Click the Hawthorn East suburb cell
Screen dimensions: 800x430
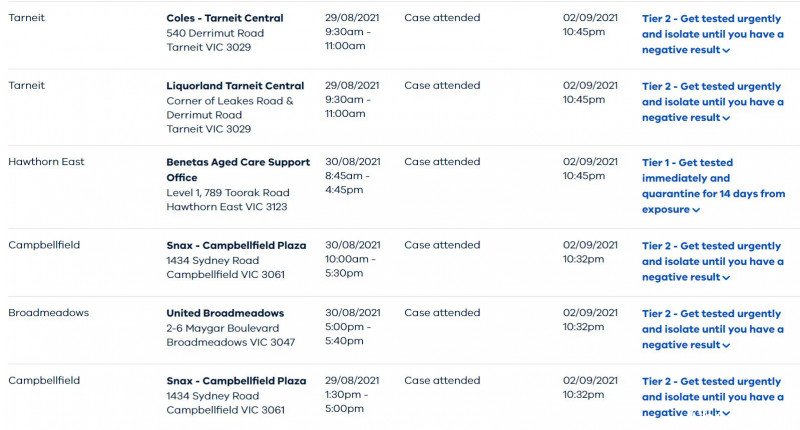[46, 162]
